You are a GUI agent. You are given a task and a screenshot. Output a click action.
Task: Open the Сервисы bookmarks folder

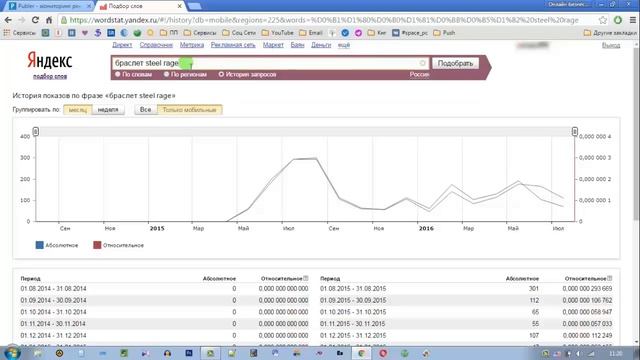tap(200, 33)
